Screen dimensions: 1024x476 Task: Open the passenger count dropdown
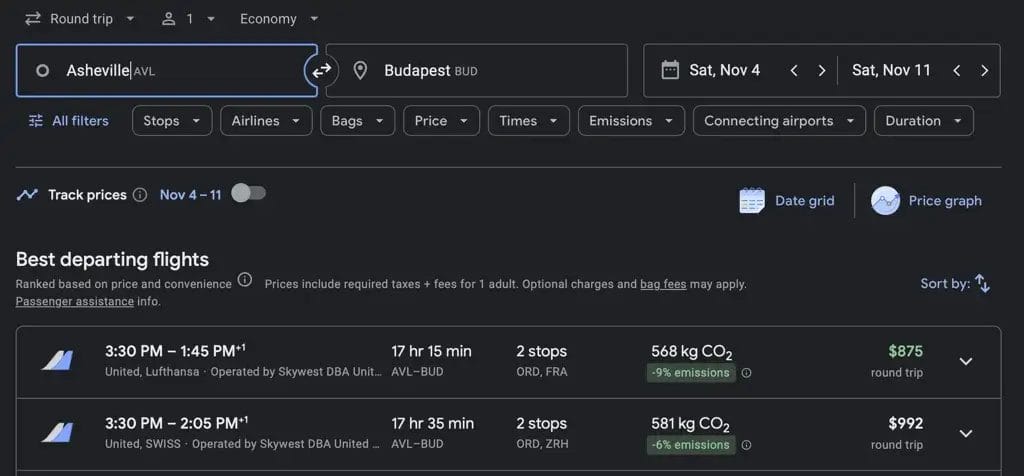188,19
